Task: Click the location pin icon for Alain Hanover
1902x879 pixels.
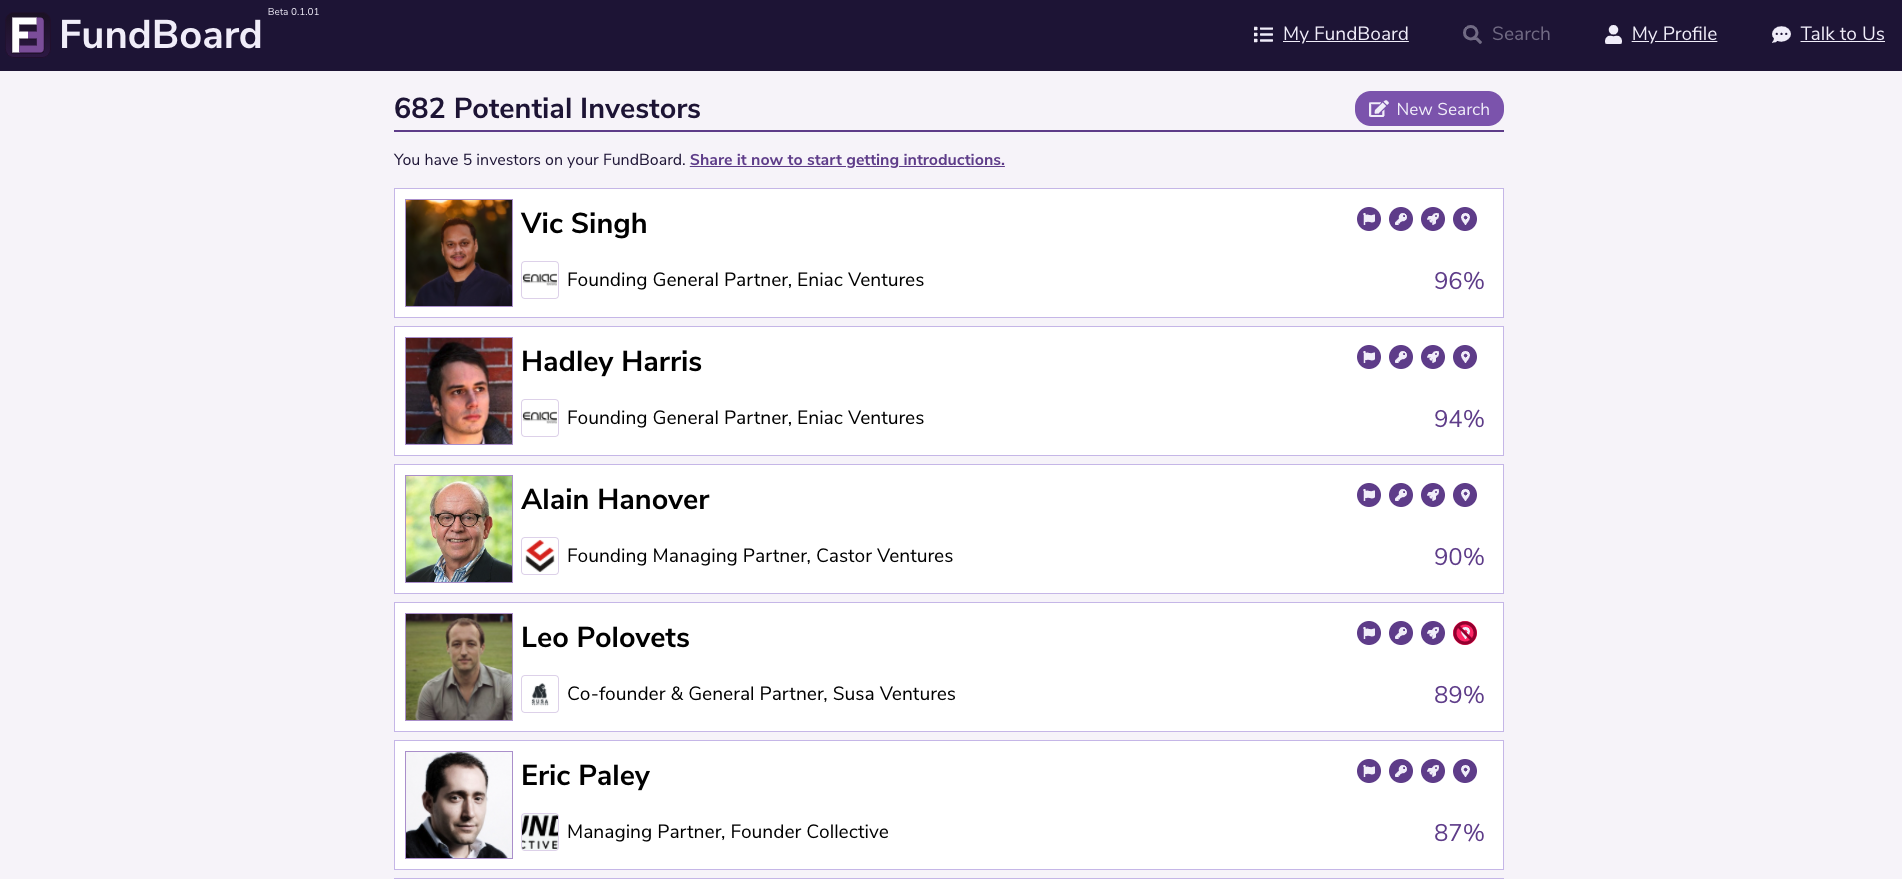Action: coord(1465,495)
